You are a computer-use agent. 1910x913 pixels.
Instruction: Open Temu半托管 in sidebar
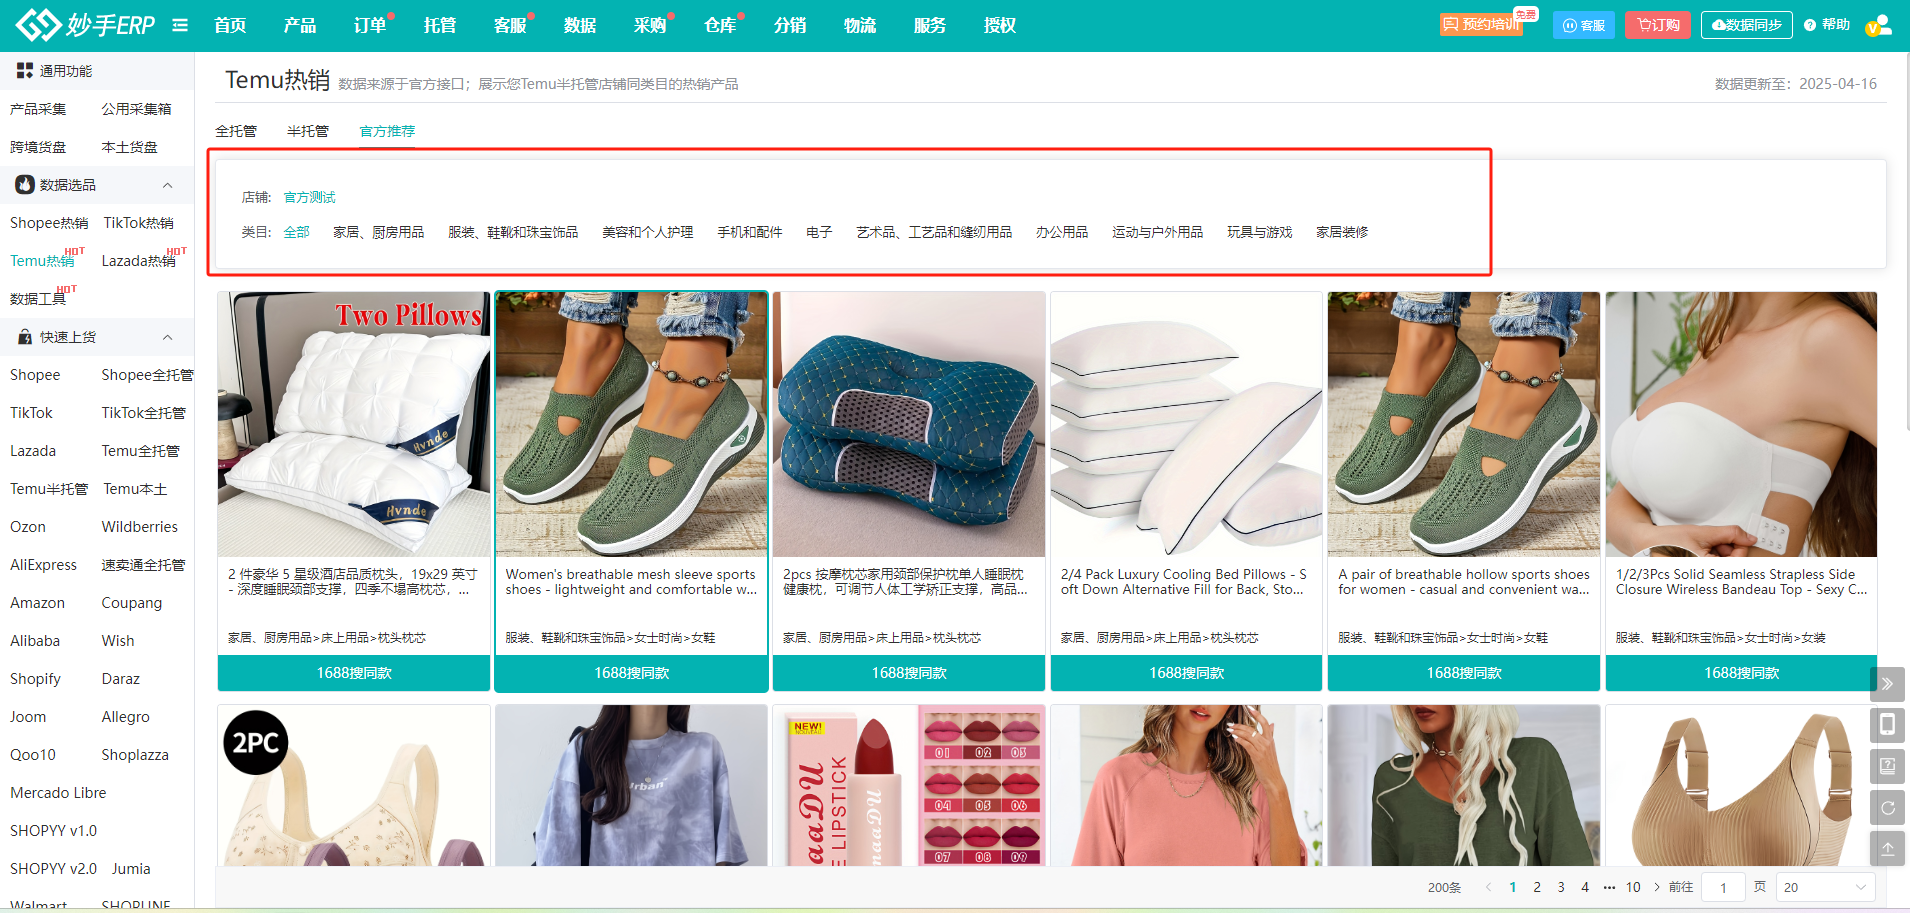tap(49, 489)
